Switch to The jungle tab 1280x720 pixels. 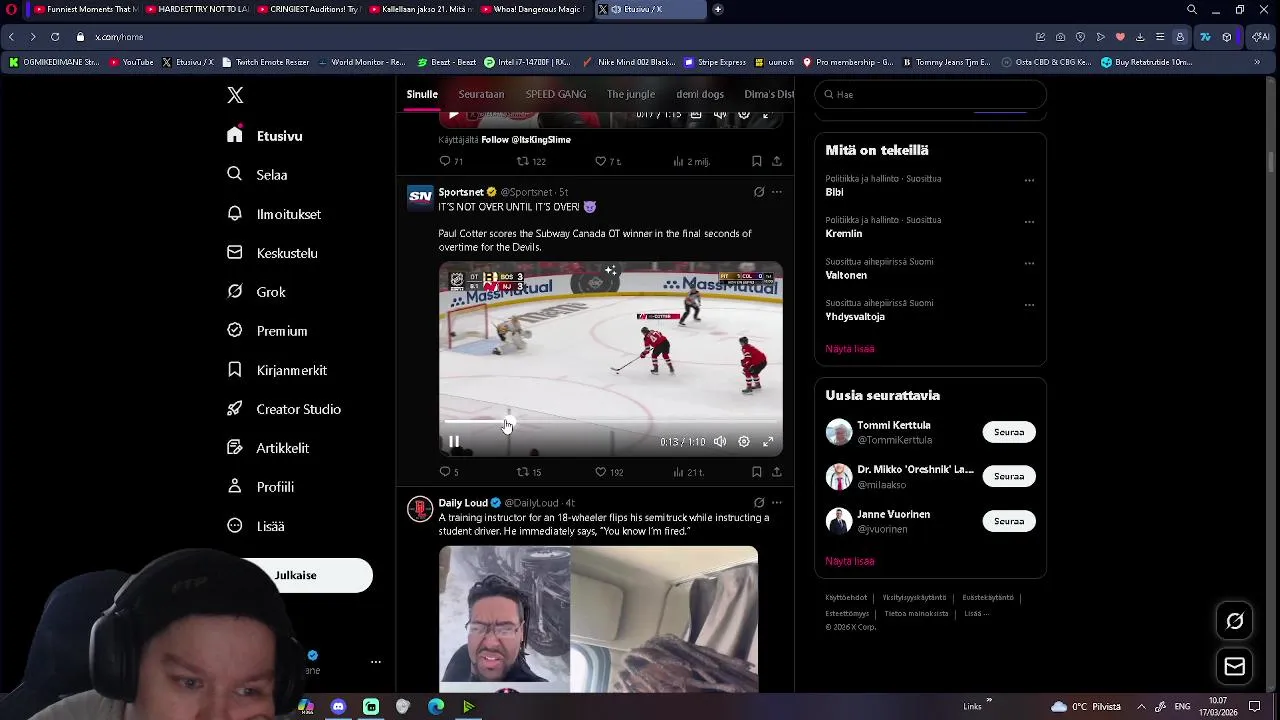point(631,94)
